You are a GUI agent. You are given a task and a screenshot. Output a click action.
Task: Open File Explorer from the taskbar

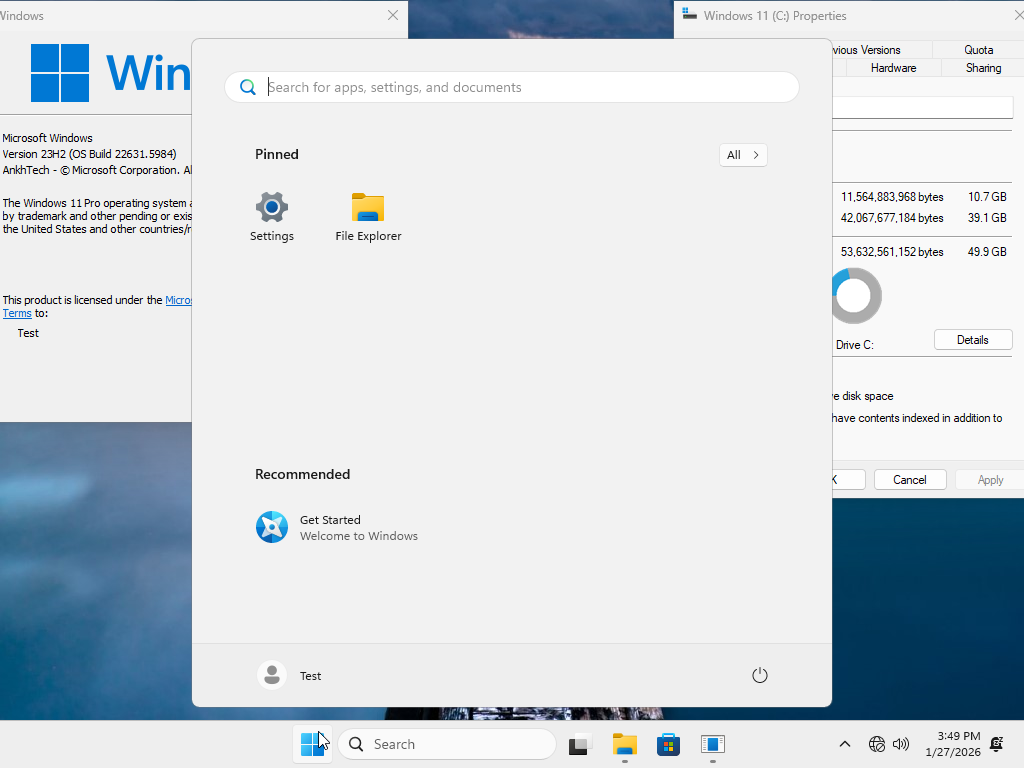point(624,744)
